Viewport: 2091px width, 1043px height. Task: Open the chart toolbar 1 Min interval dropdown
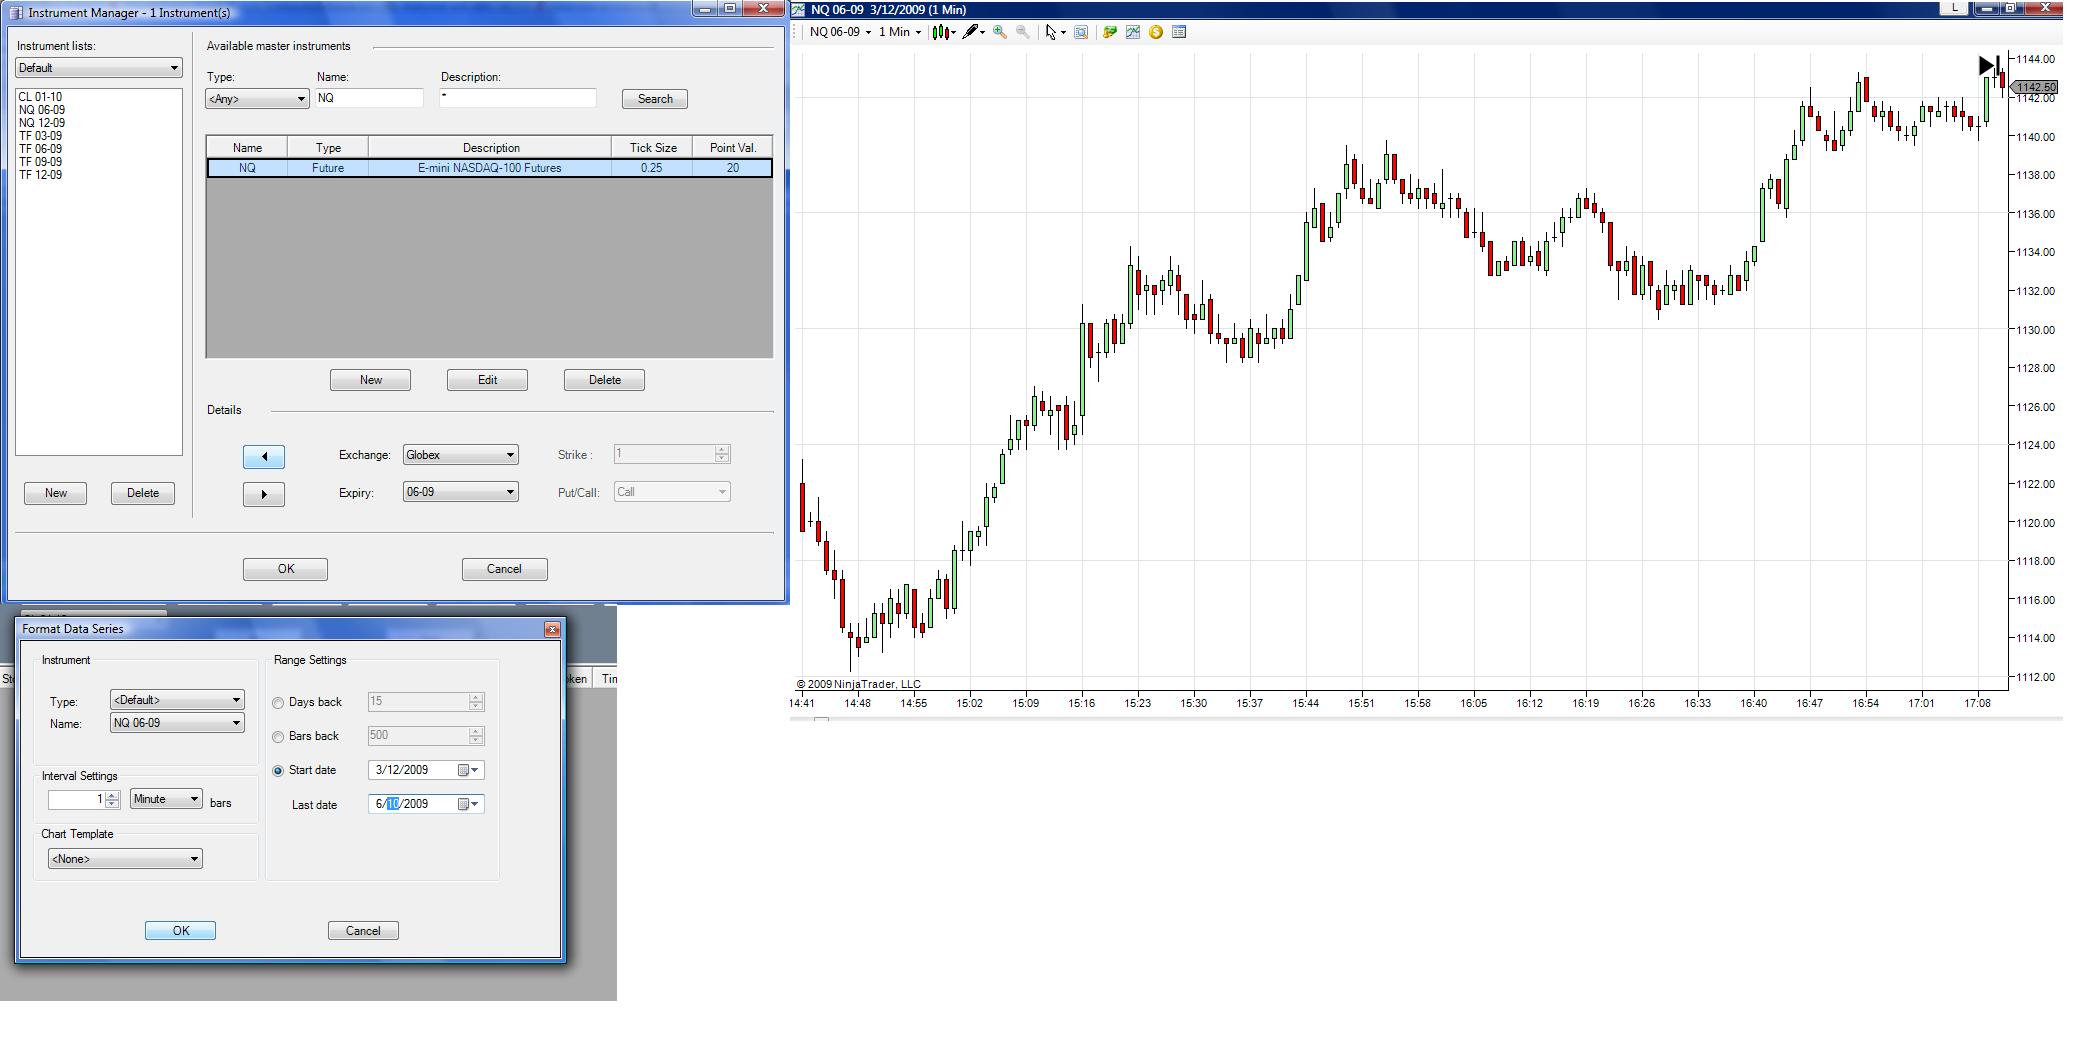click(899, 32)
